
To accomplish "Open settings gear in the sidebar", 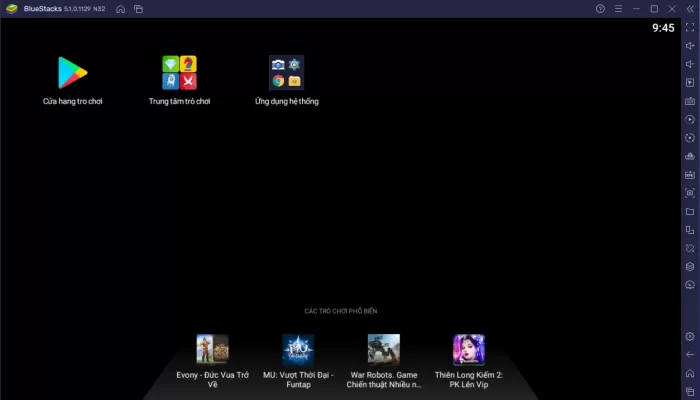I will [x=689, y=337].
